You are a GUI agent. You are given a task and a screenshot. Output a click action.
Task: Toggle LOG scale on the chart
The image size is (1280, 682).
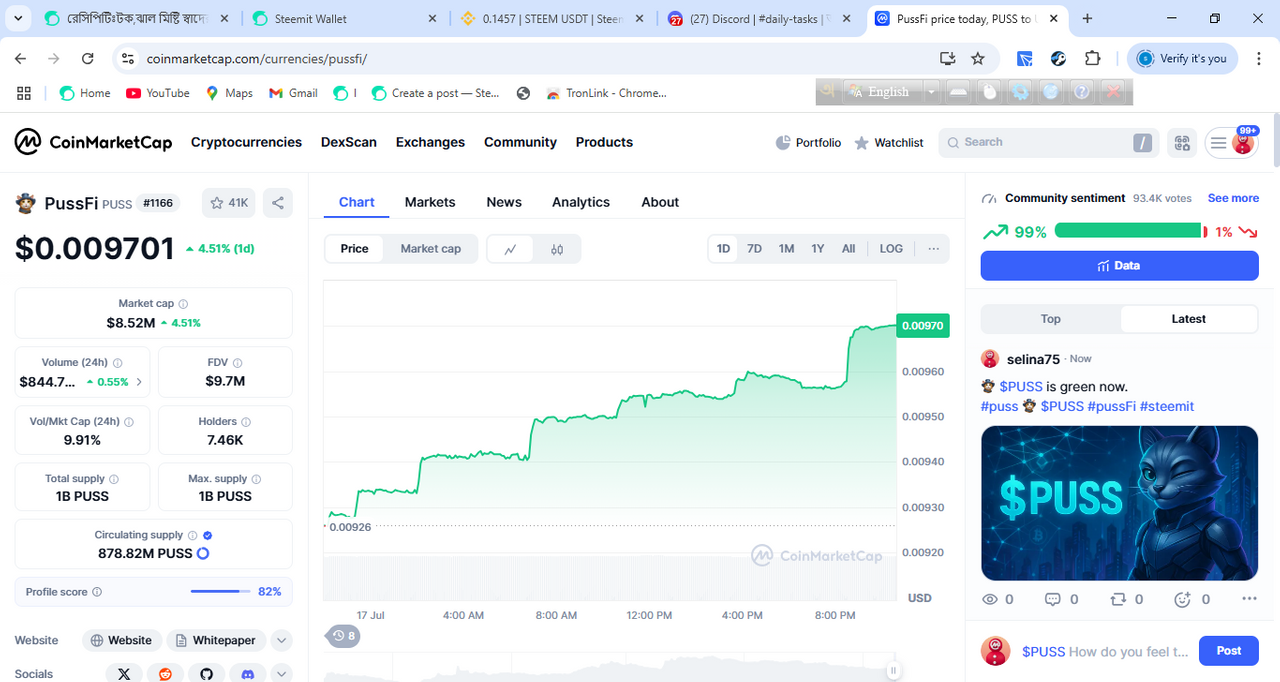(891, 249)
